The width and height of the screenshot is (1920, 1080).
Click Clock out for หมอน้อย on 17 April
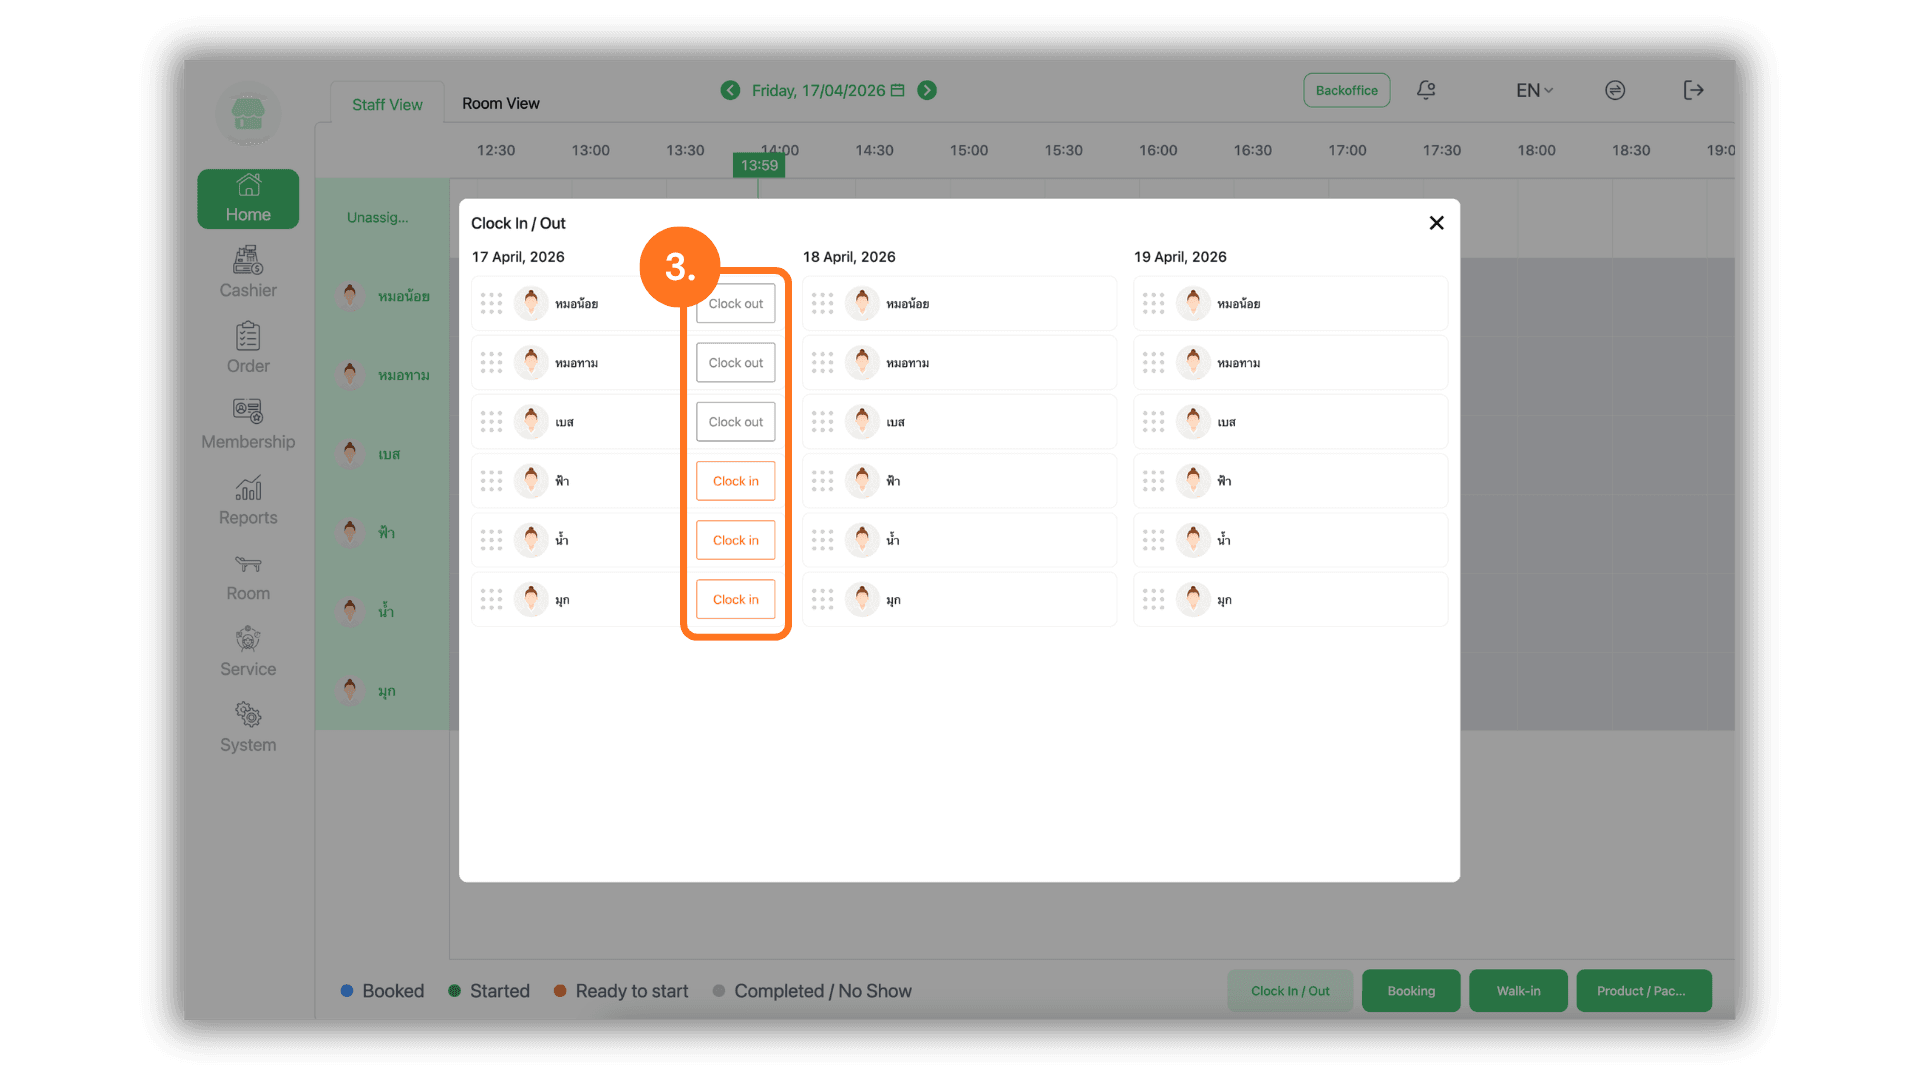point(735,303)
